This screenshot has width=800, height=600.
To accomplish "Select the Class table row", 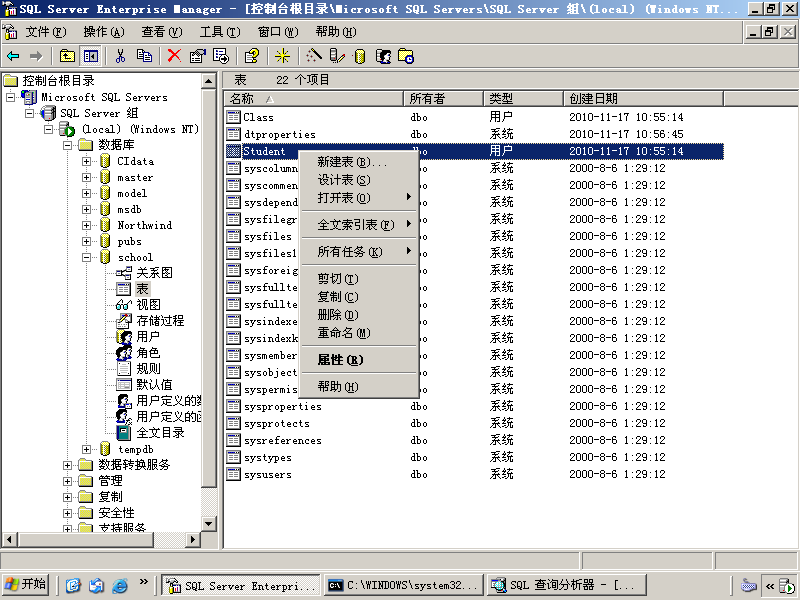I will [474, 117].
